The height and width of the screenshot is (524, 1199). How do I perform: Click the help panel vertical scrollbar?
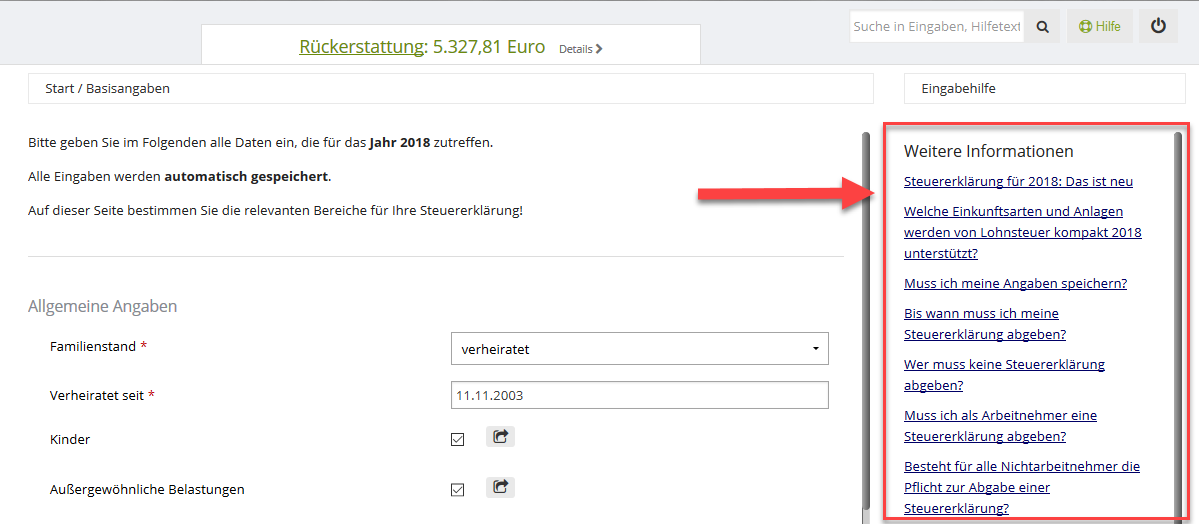coord(1177,320)
